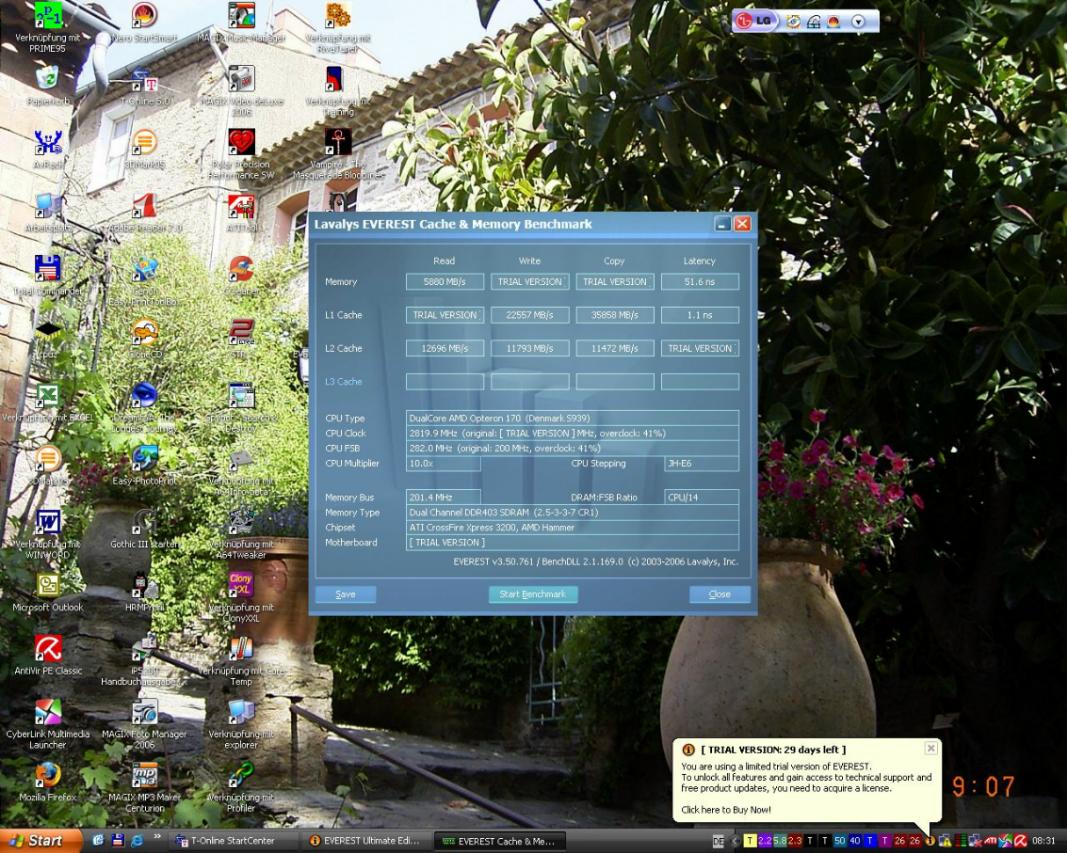Open the Windows Start menu
This screenshot has width=1067, height=853.
pos(41,841)
